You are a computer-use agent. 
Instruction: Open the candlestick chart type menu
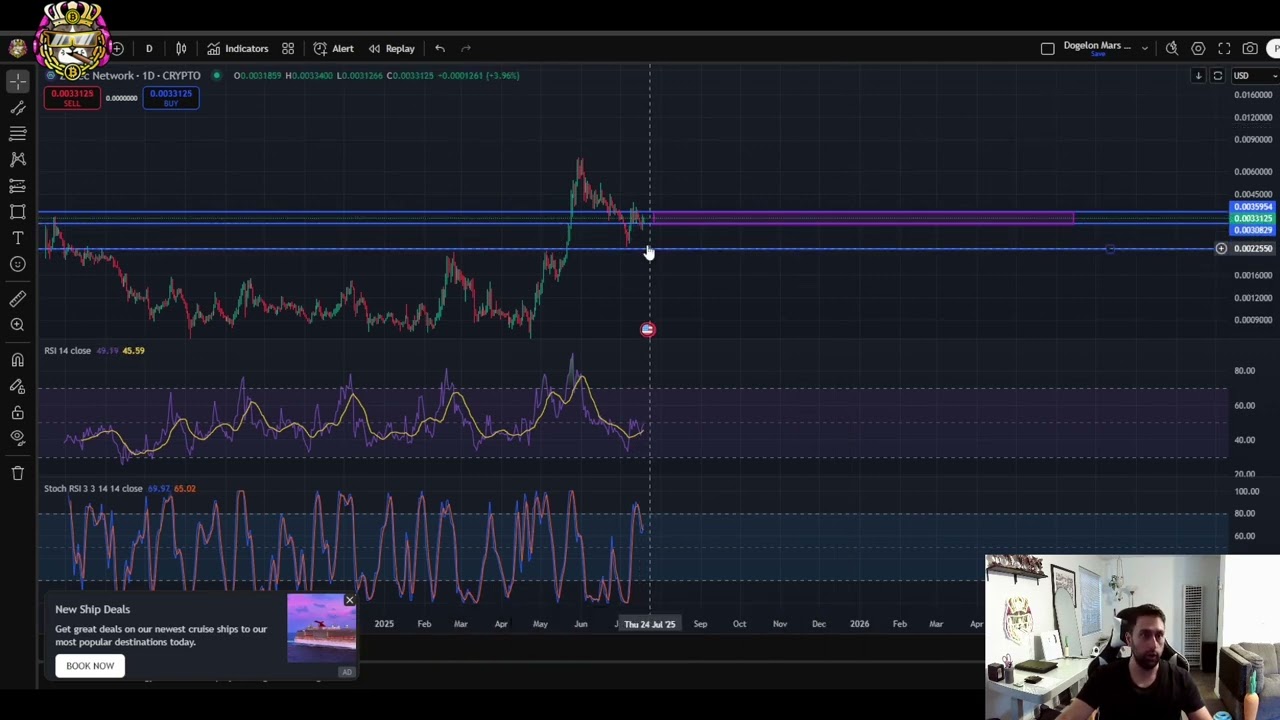181,48
